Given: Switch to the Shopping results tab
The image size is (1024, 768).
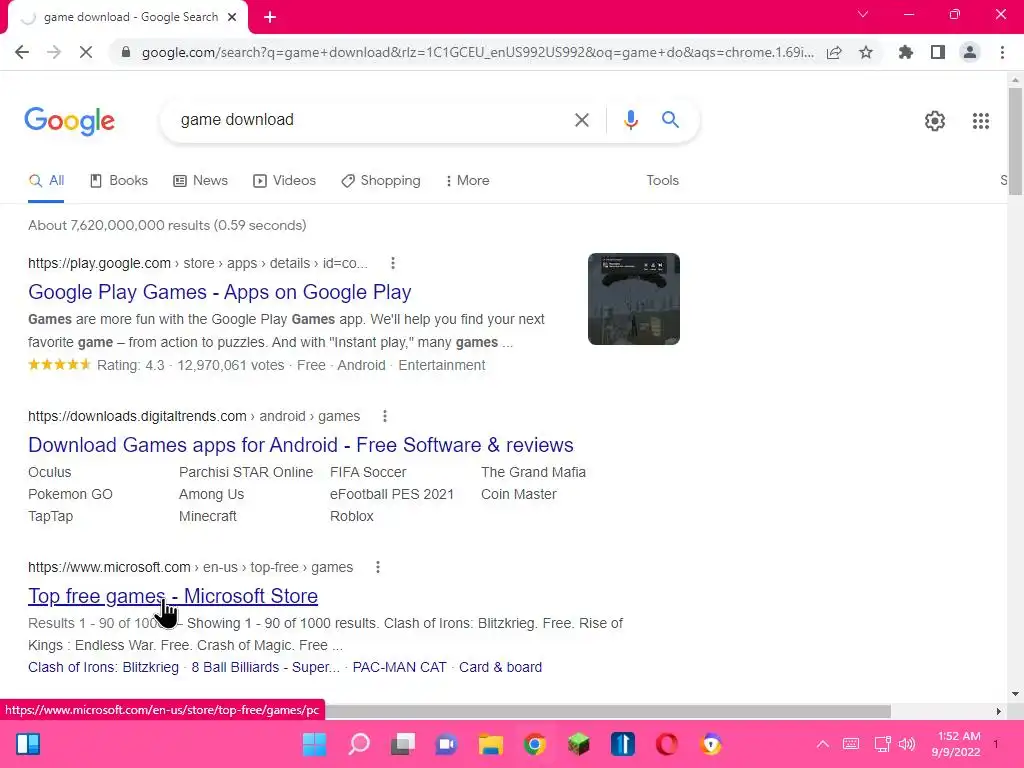Looking at the screenshot, I should tap(381, 181).
